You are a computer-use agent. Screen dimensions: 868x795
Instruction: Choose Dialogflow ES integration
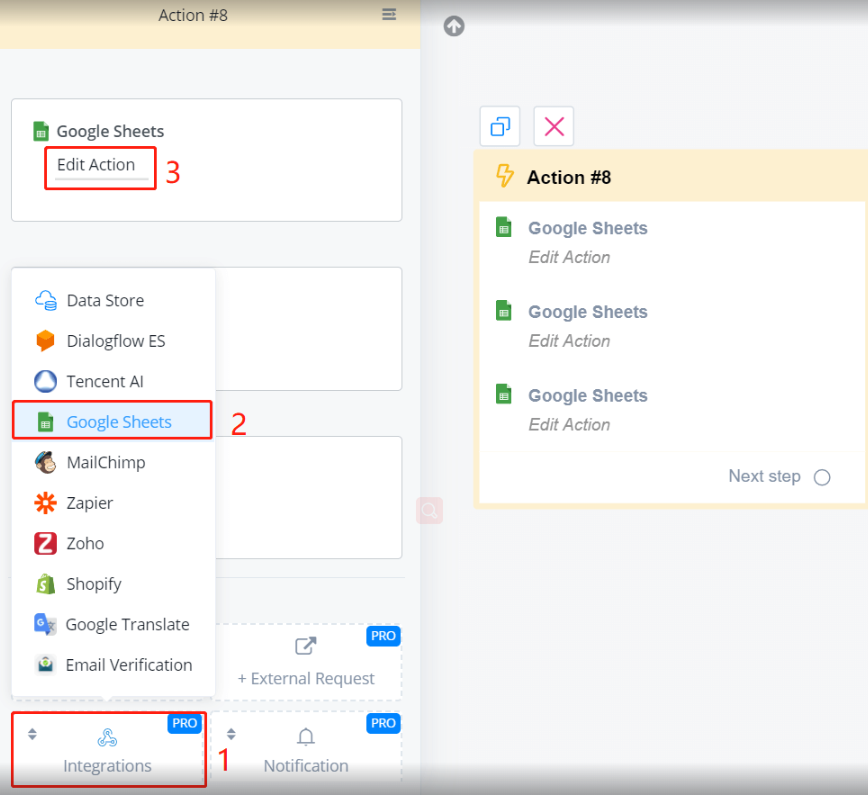[115, 341]
